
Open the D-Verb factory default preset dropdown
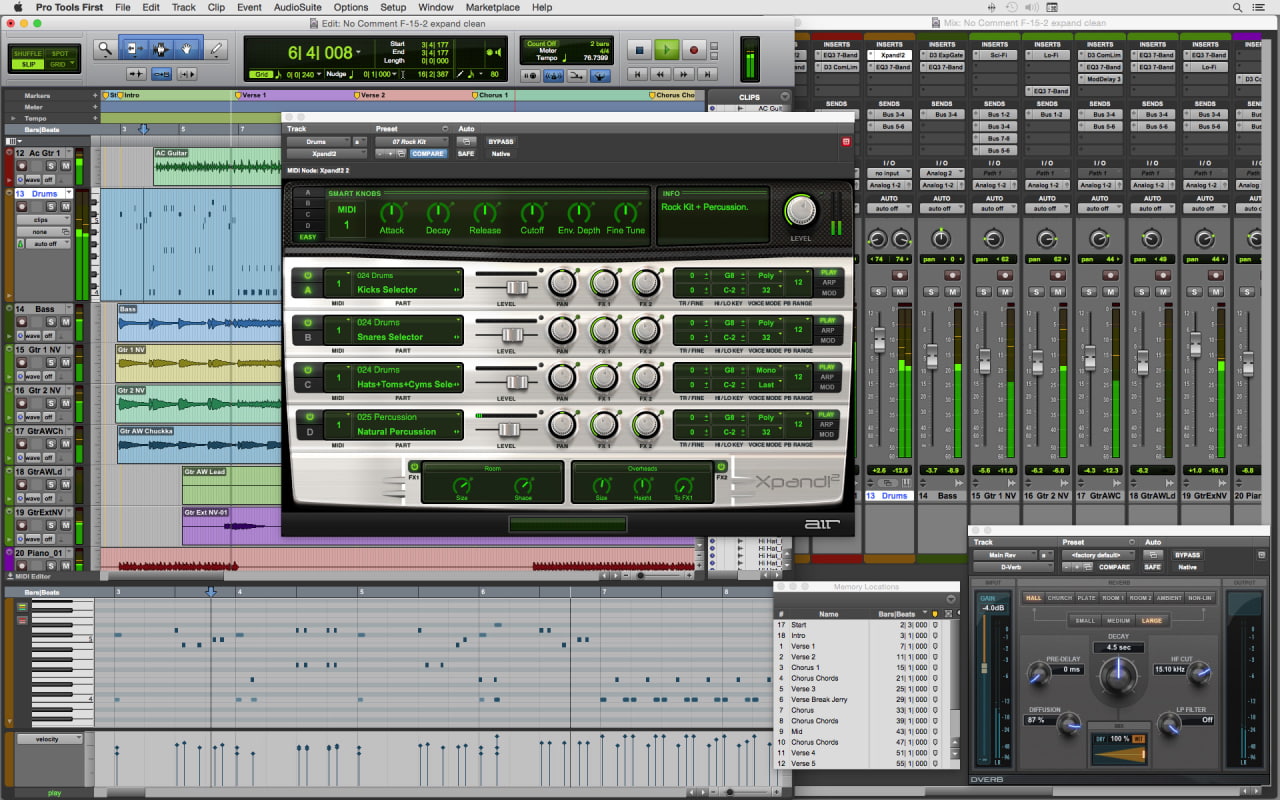[x=1096, y=555]
